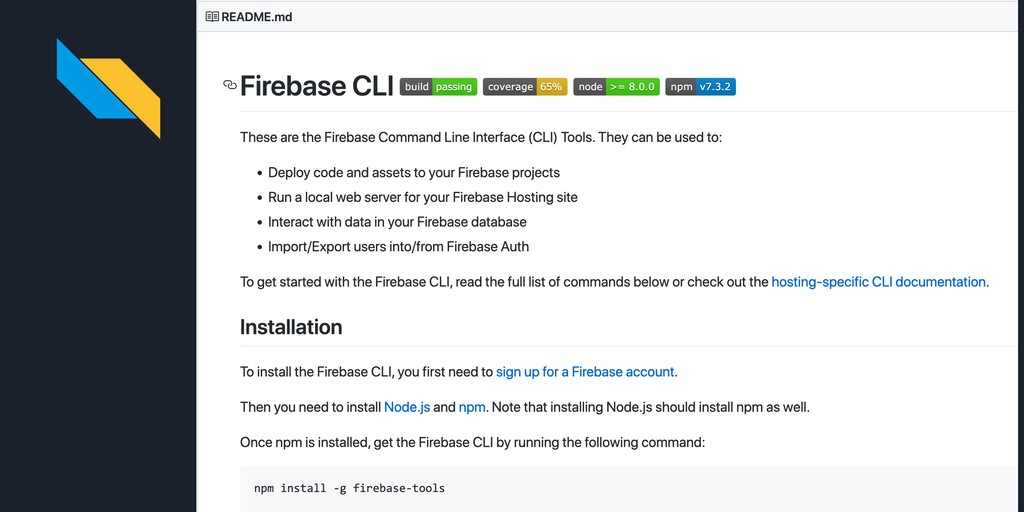Open the npm hyperlink in the install text
Image resolution: width=1024 pixels, height=512 pixels.
[472, 408]
